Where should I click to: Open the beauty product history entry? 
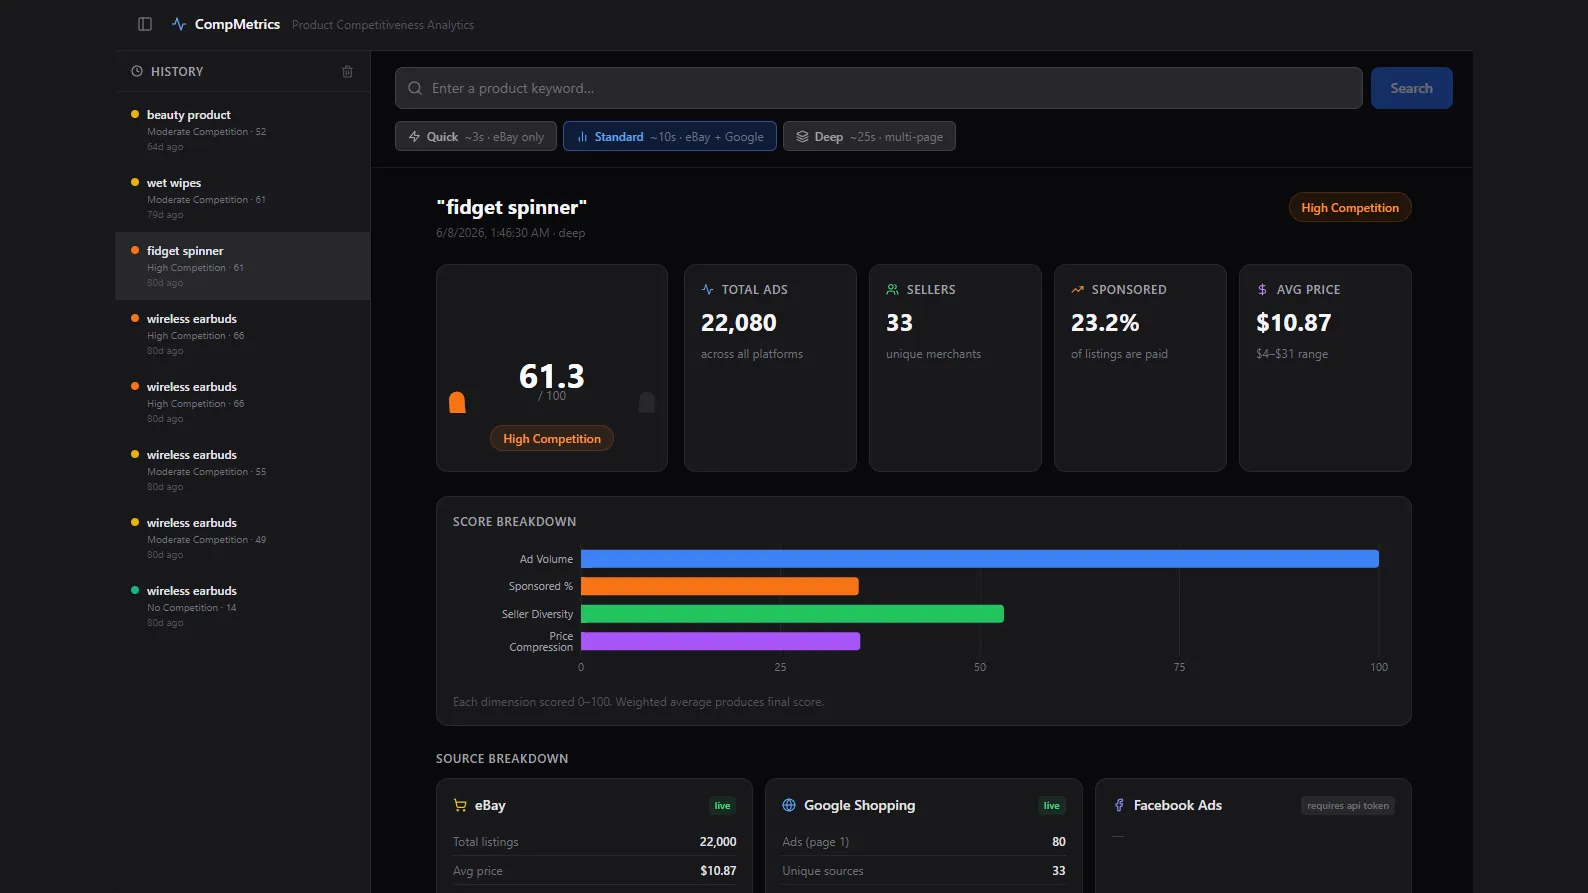(x=243, y=130)
